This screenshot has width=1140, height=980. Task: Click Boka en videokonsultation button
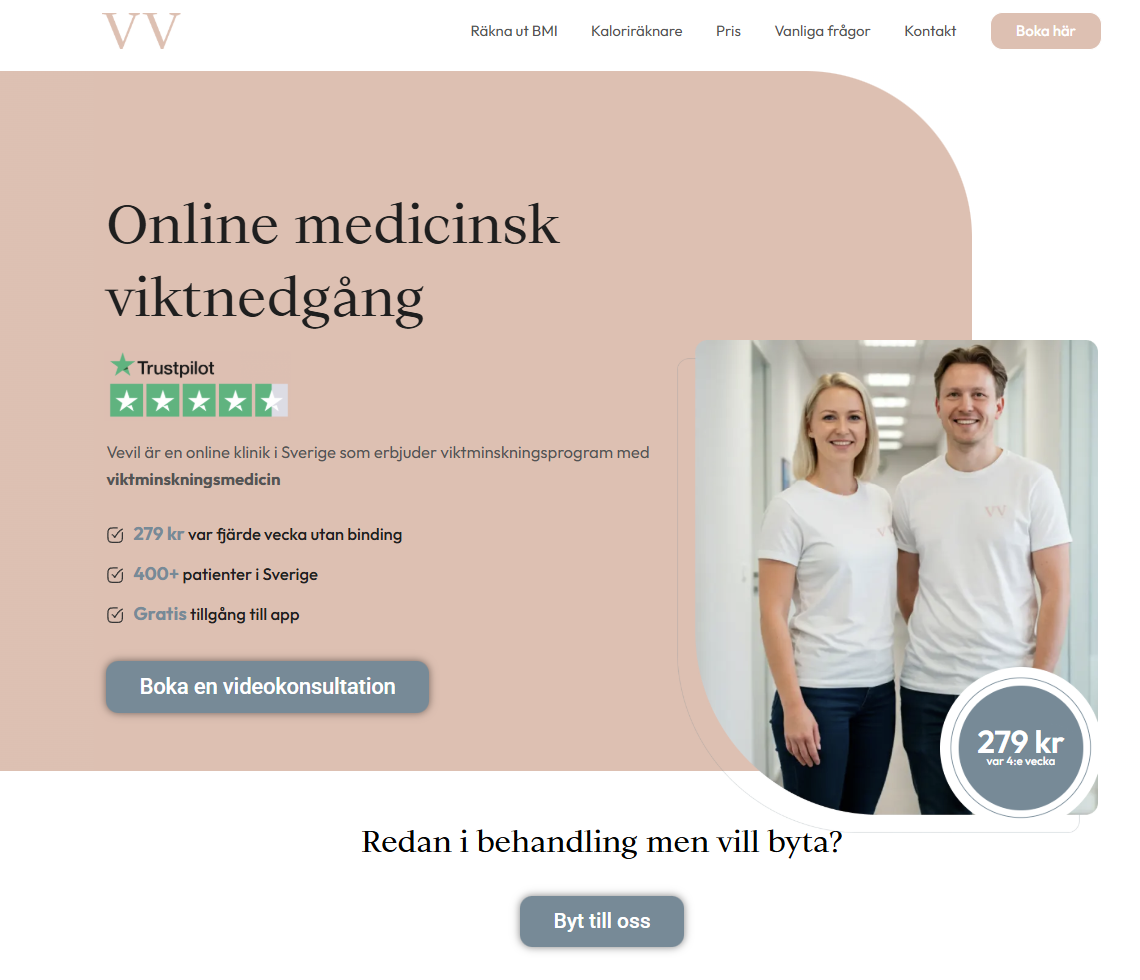[x=268, y=686]
